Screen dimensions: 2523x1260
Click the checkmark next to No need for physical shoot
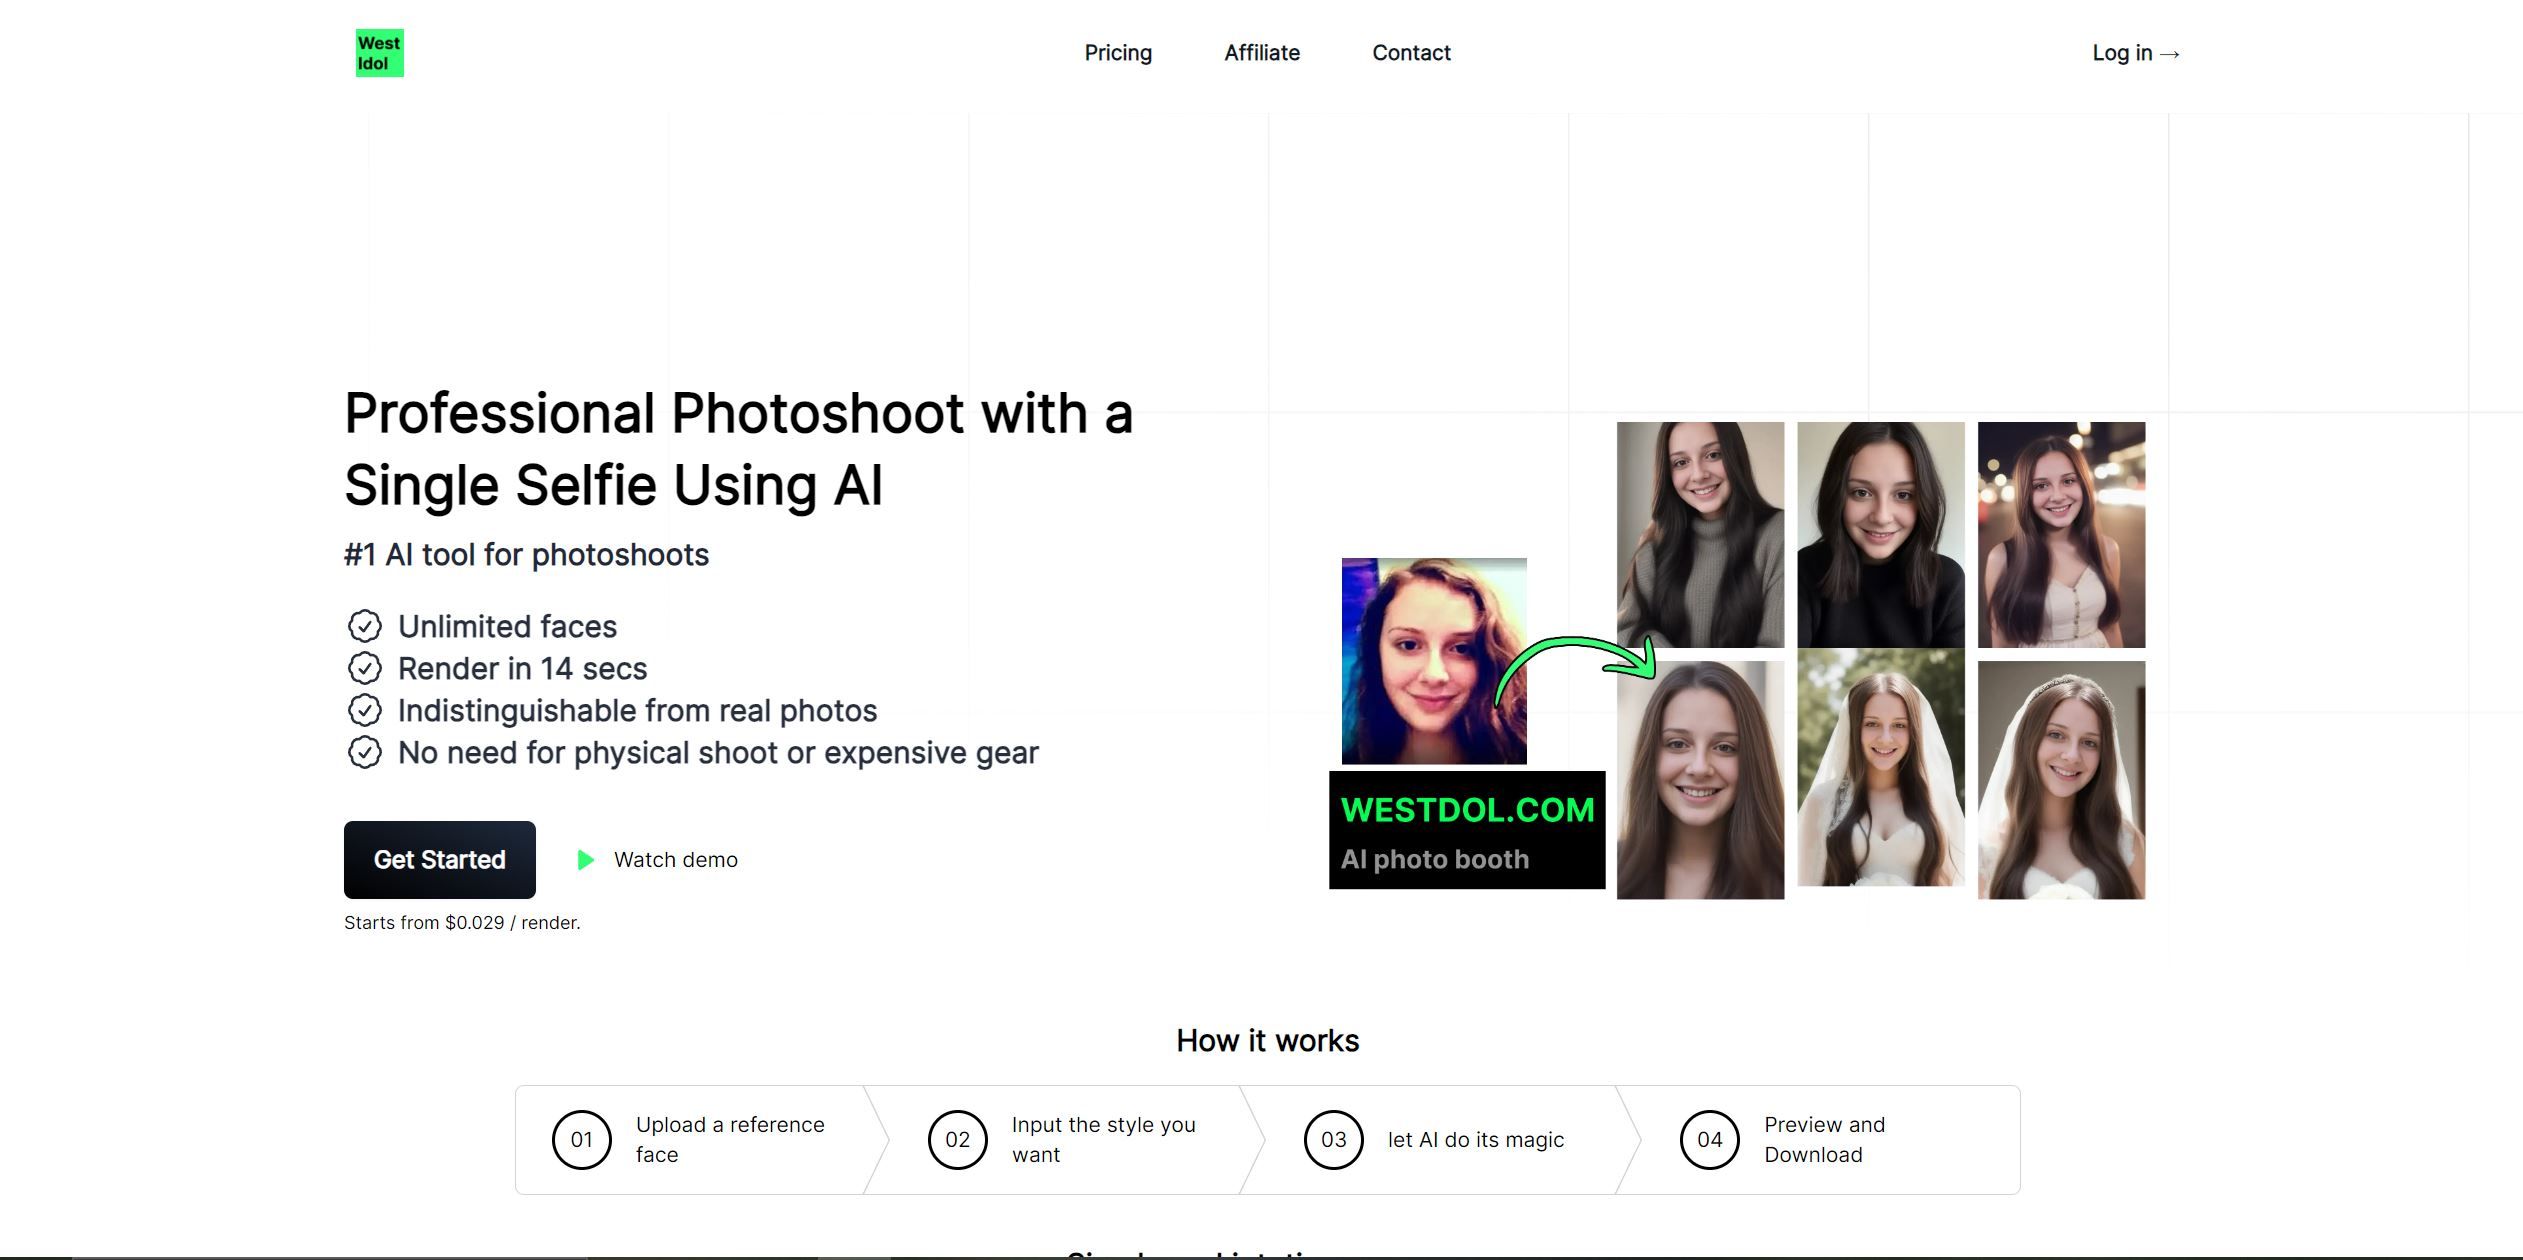click(x=366, y=752)
